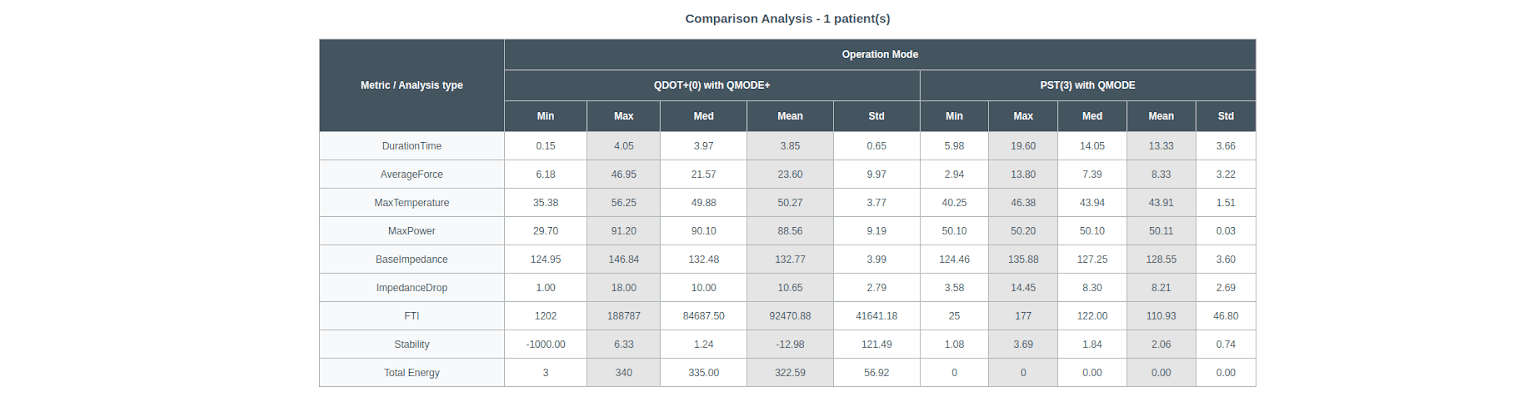1519x408 pixels.
Task: Select the AverageForce row label
Action: pos(411,174)
